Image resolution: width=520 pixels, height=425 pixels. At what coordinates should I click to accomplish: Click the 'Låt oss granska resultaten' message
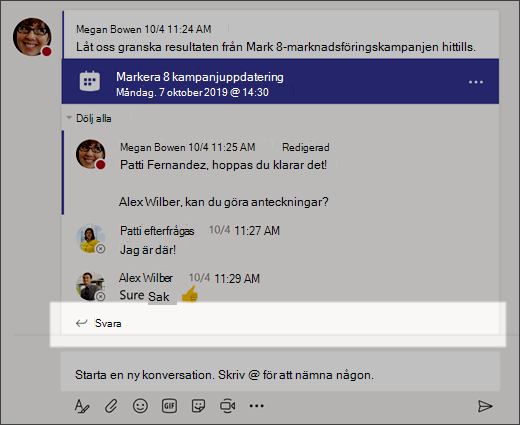[x=276, y=47]
